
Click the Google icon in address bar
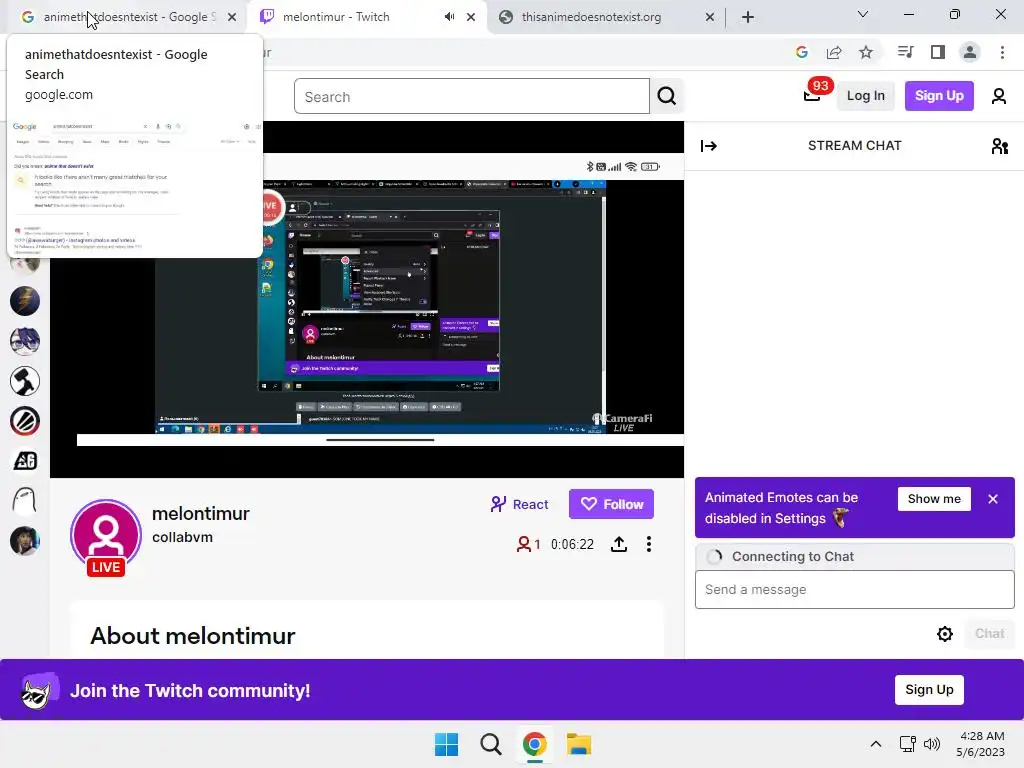coord(802,52)
